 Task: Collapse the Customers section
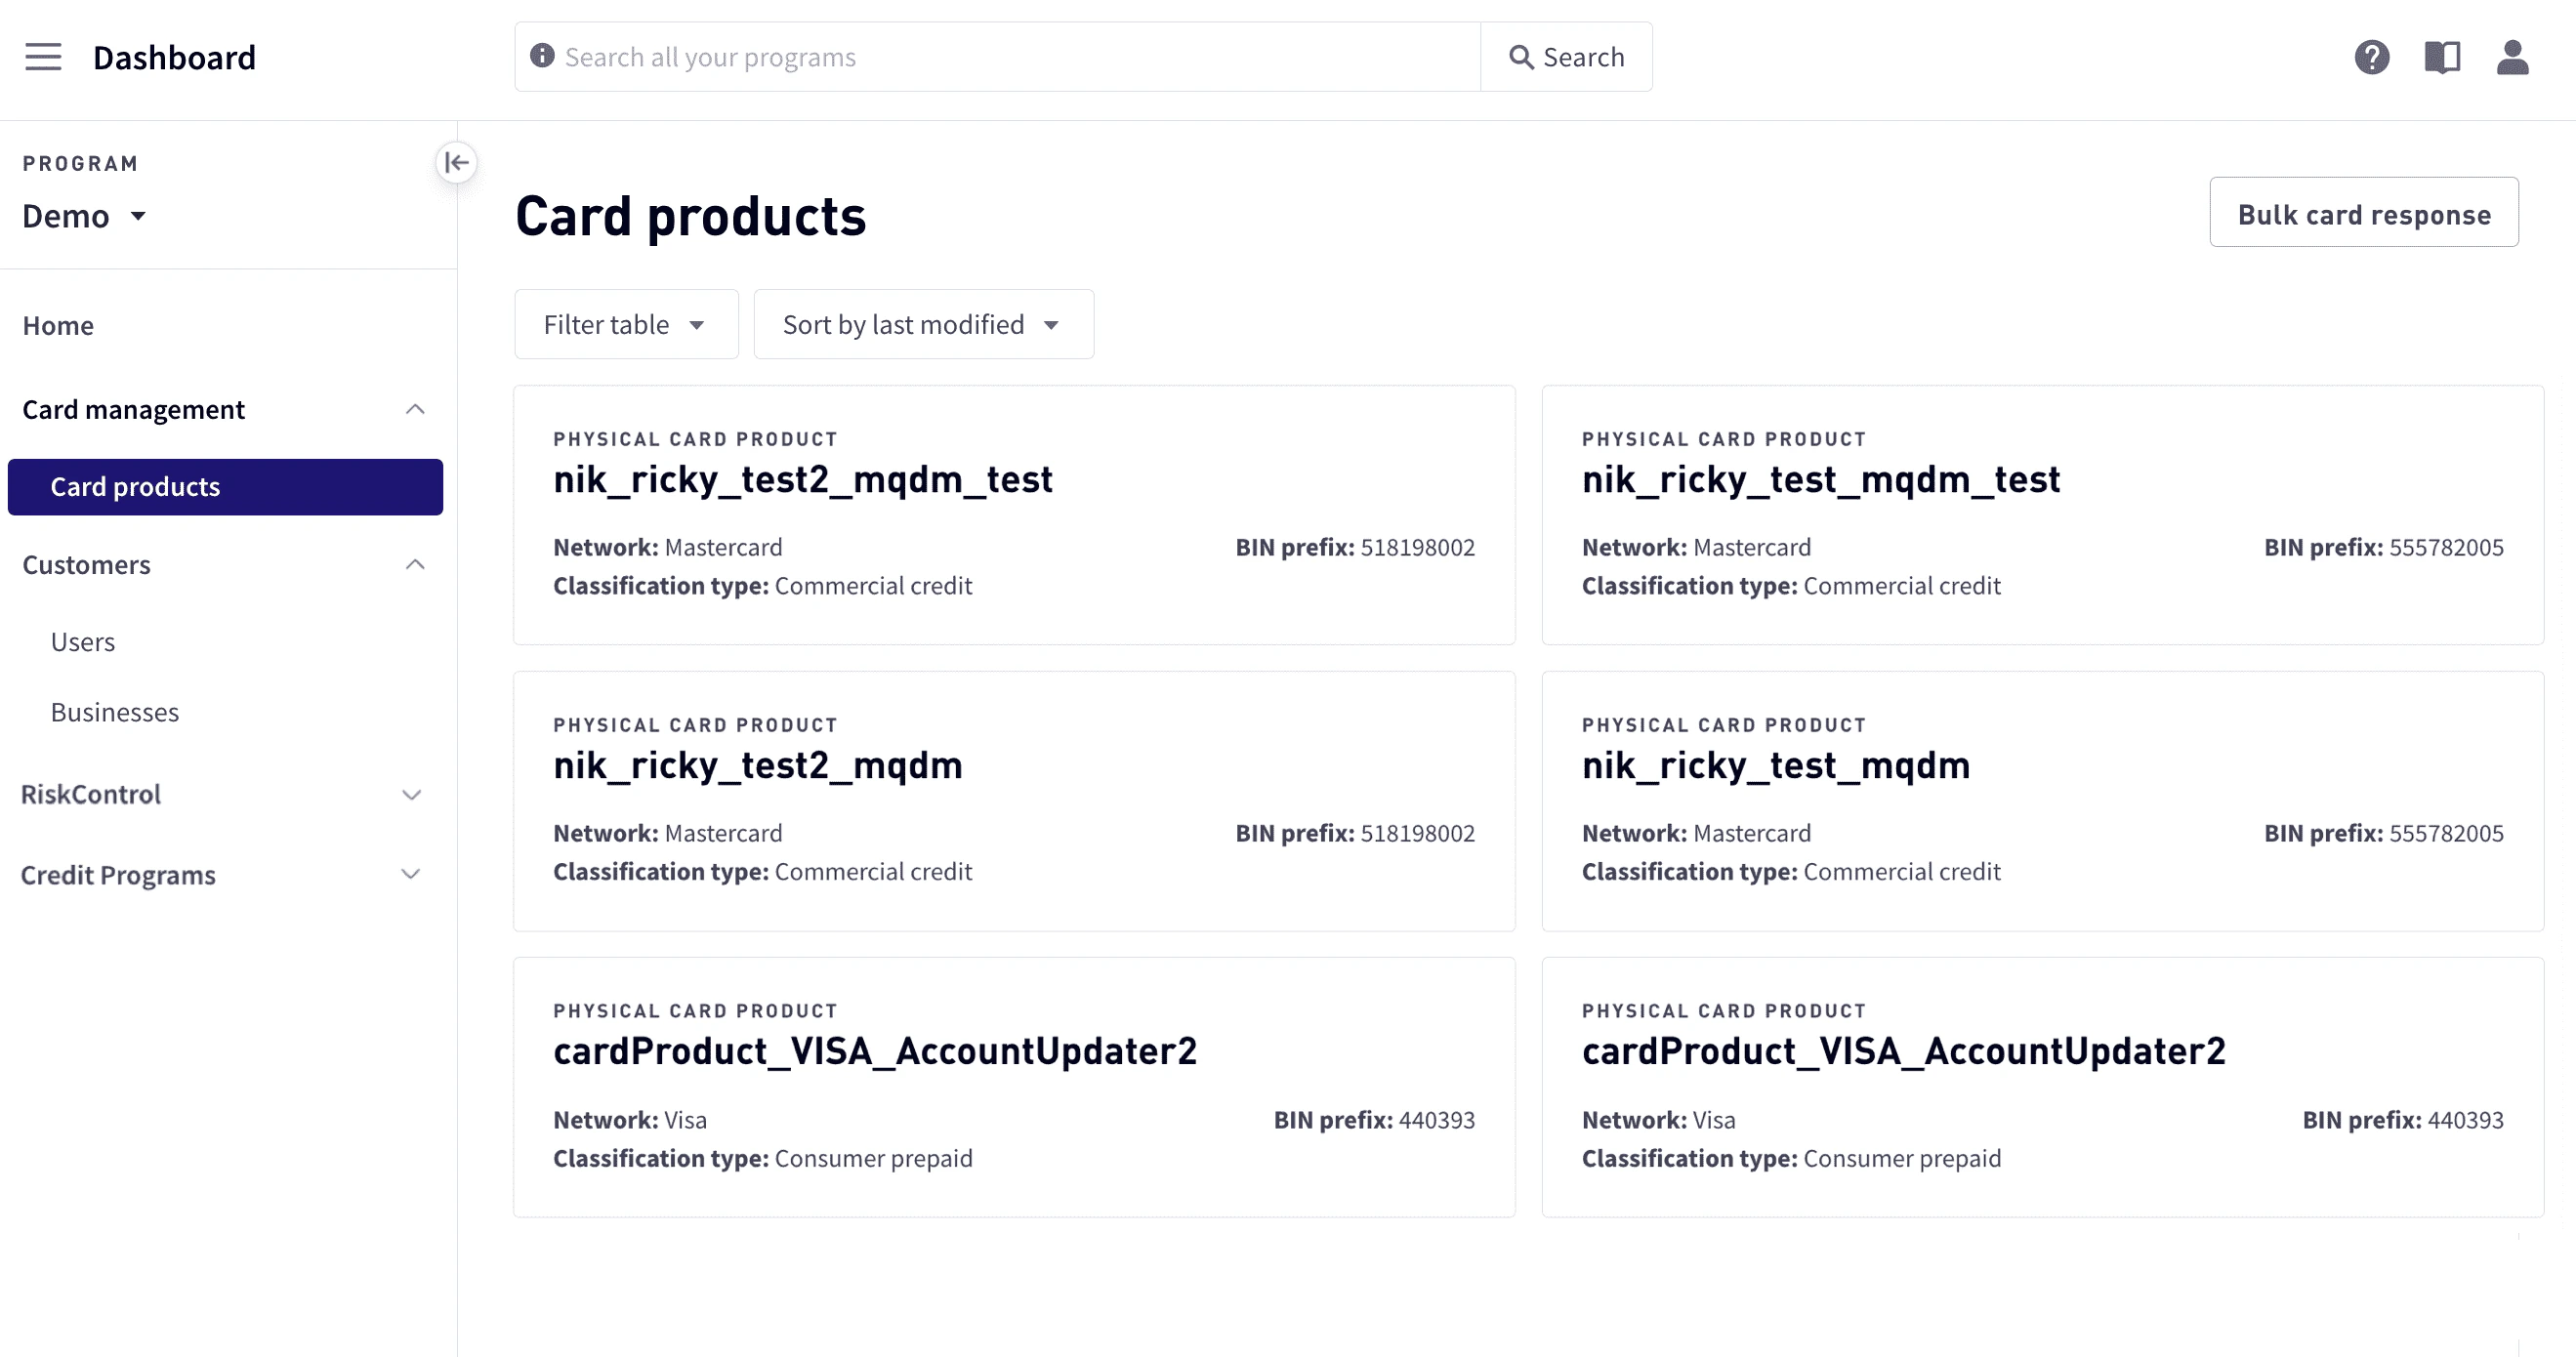[x=415, y=564]
